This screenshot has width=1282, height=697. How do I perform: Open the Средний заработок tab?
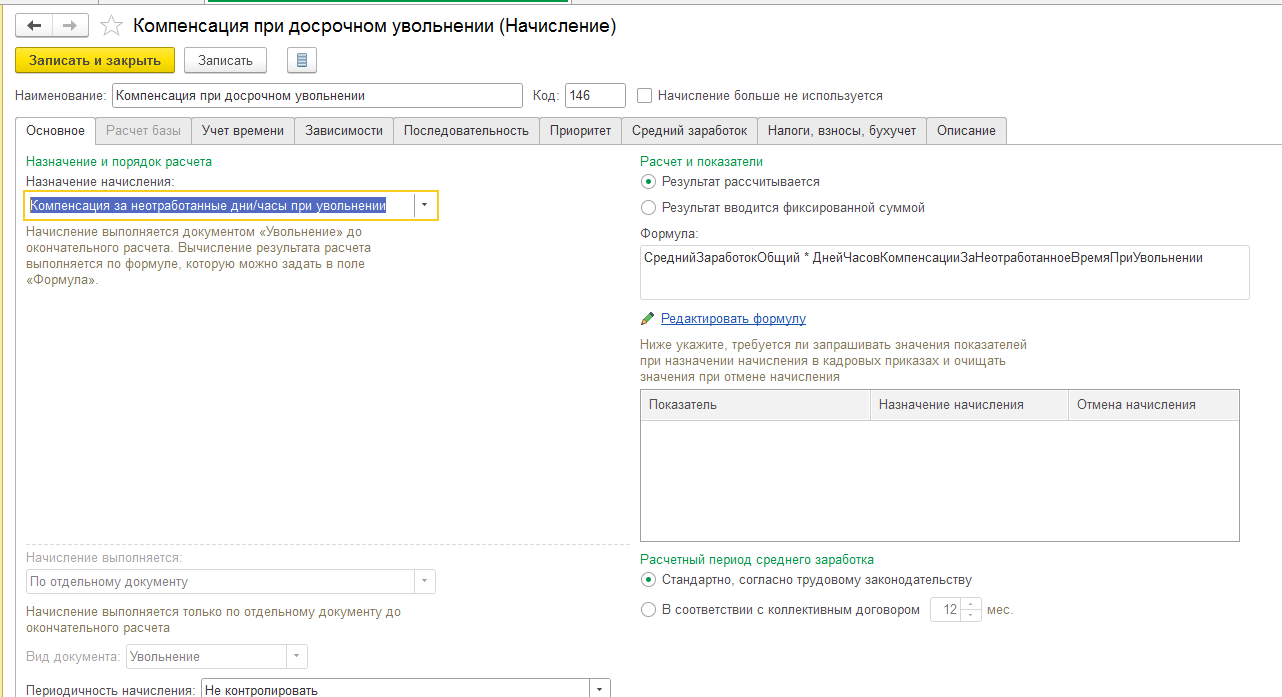pos(689,131)
